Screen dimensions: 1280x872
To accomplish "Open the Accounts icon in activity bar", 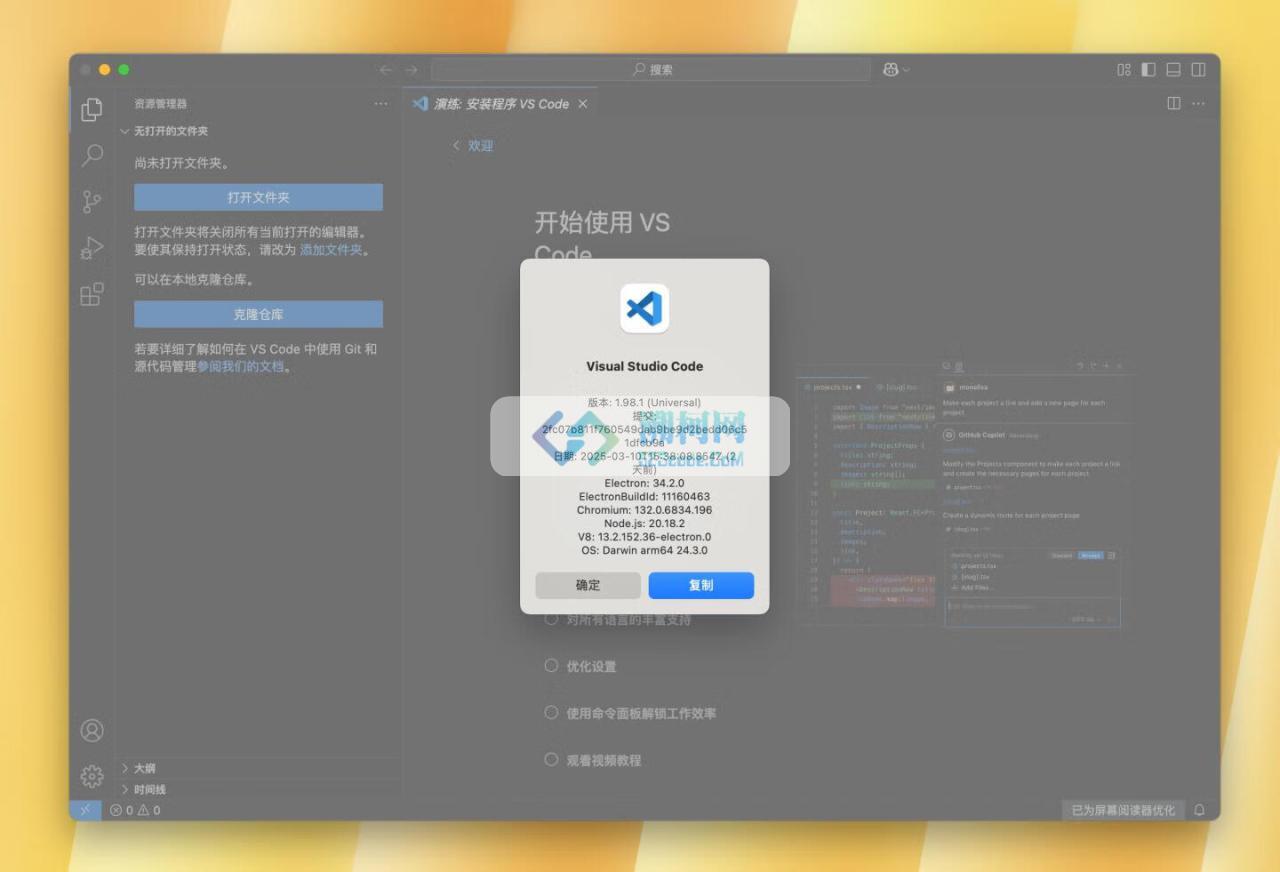I will [92, 731].
